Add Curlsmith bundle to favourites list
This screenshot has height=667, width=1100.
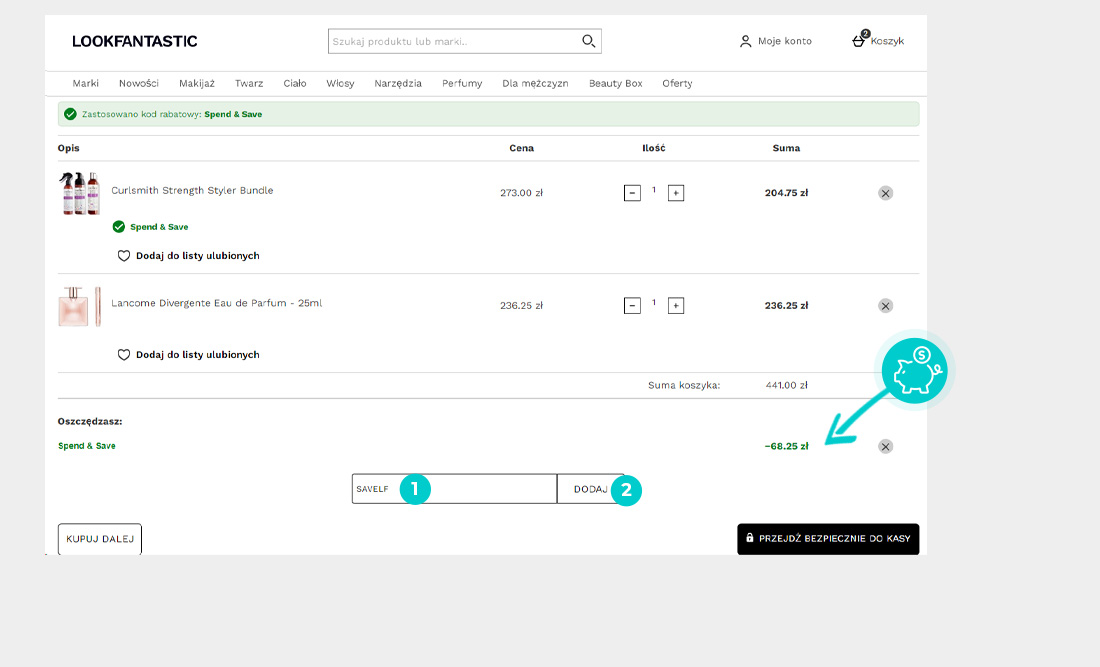coord(189,256)
